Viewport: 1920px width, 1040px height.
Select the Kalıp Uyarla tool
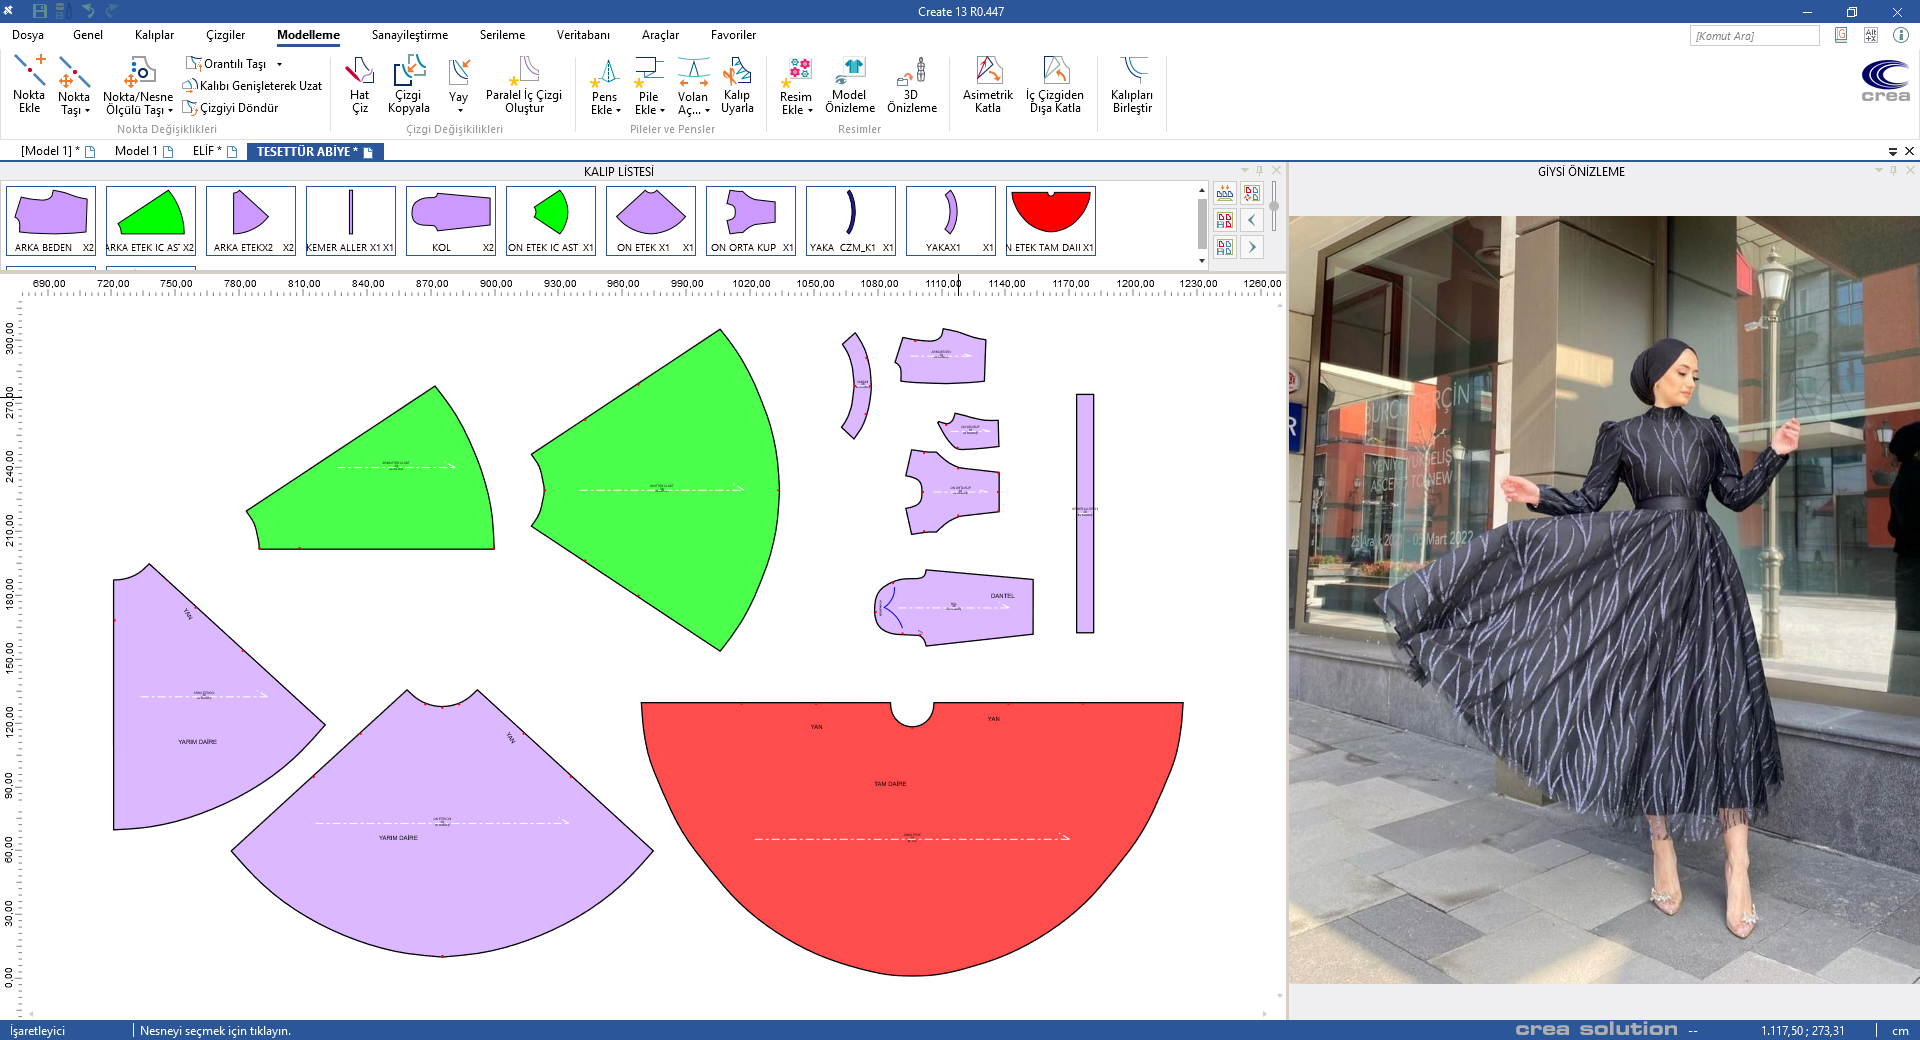(737, 84)
